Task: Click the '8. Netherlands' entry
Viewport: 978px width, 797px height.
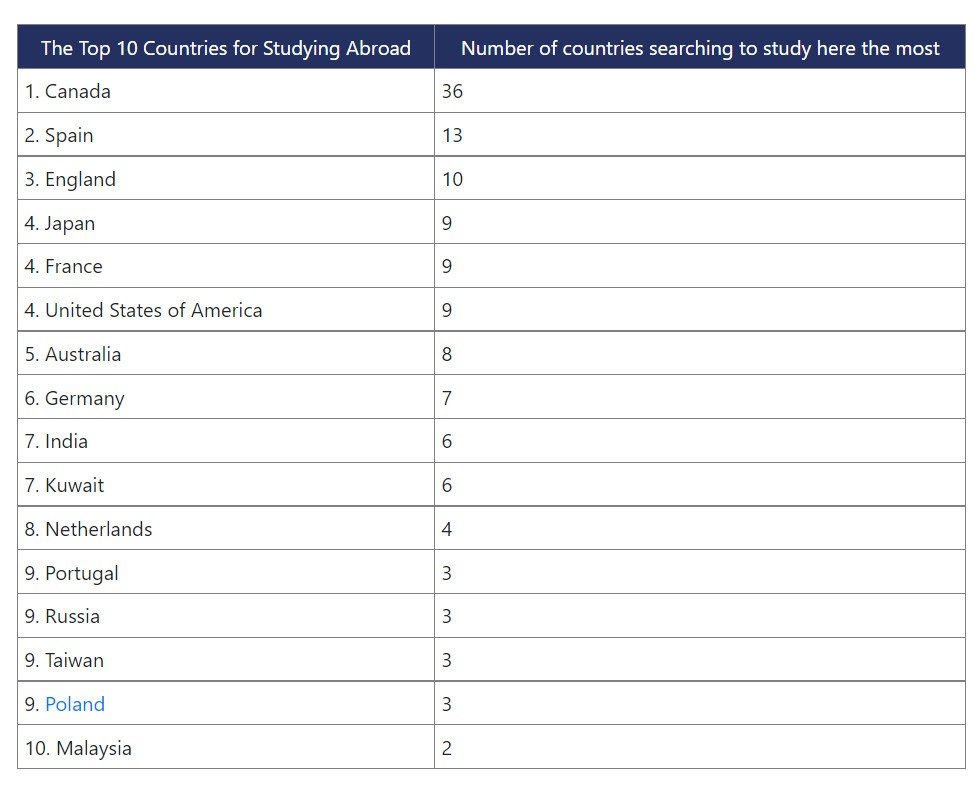Action: click(x=226, y=529)
